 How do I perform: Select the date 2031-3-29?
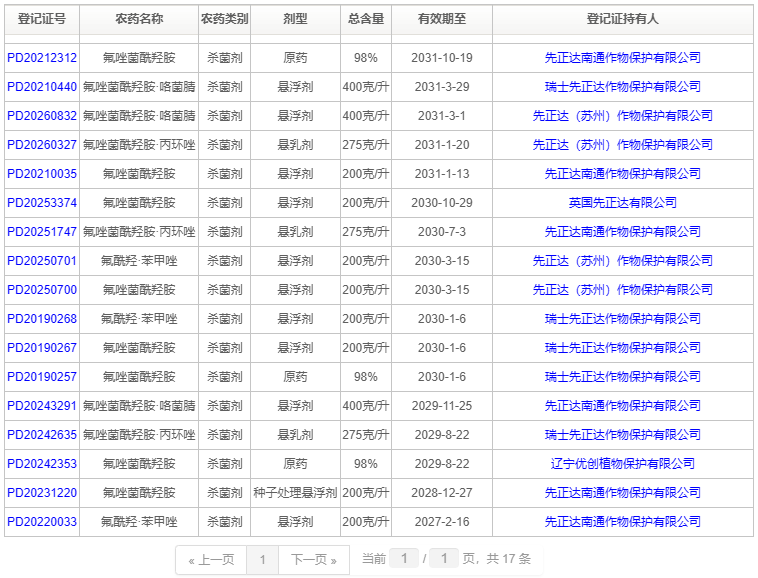point(442,87)
